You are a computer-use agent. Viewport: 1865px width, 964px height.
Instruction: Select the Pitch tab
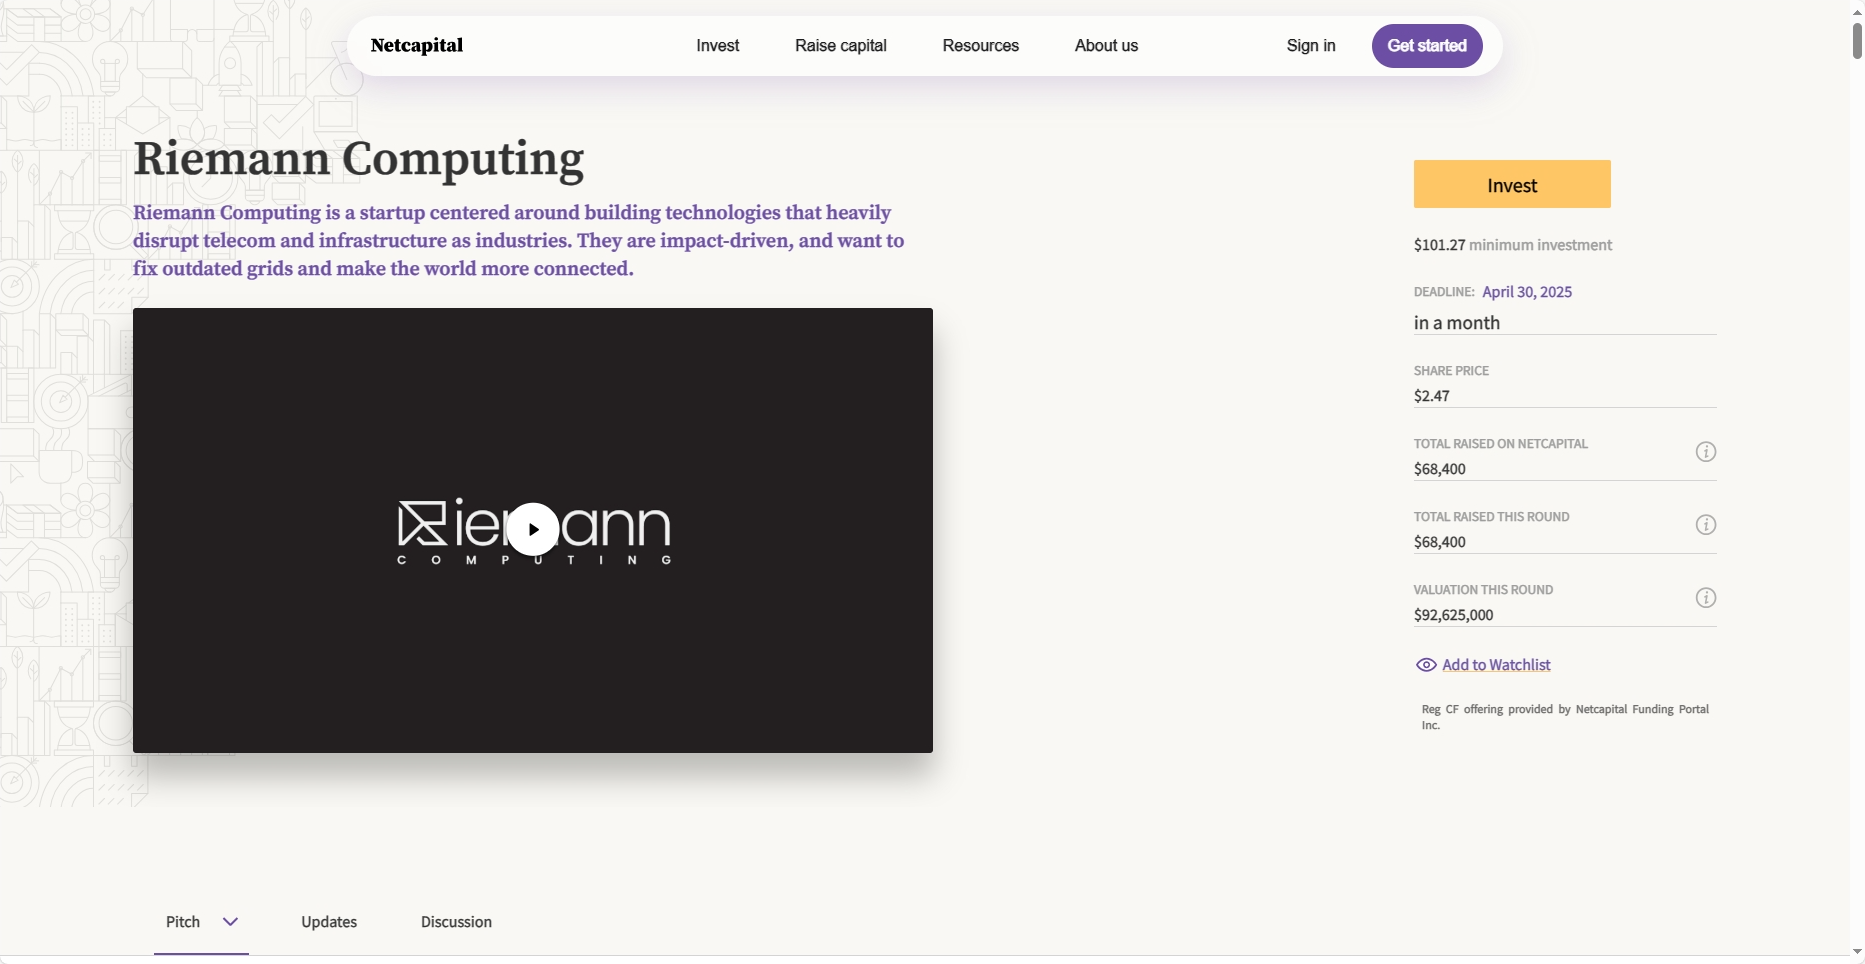tap(183, 922)
